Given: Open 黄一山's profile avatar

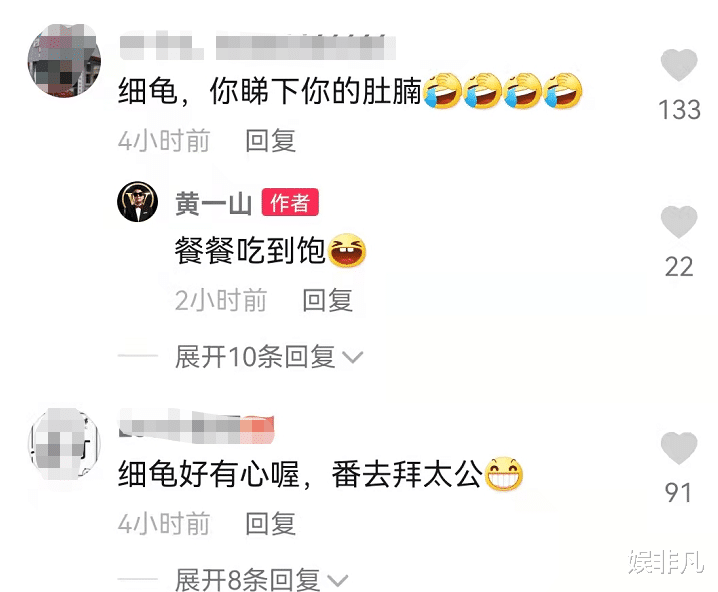Looking at the screenshot, I should (137, 201).
